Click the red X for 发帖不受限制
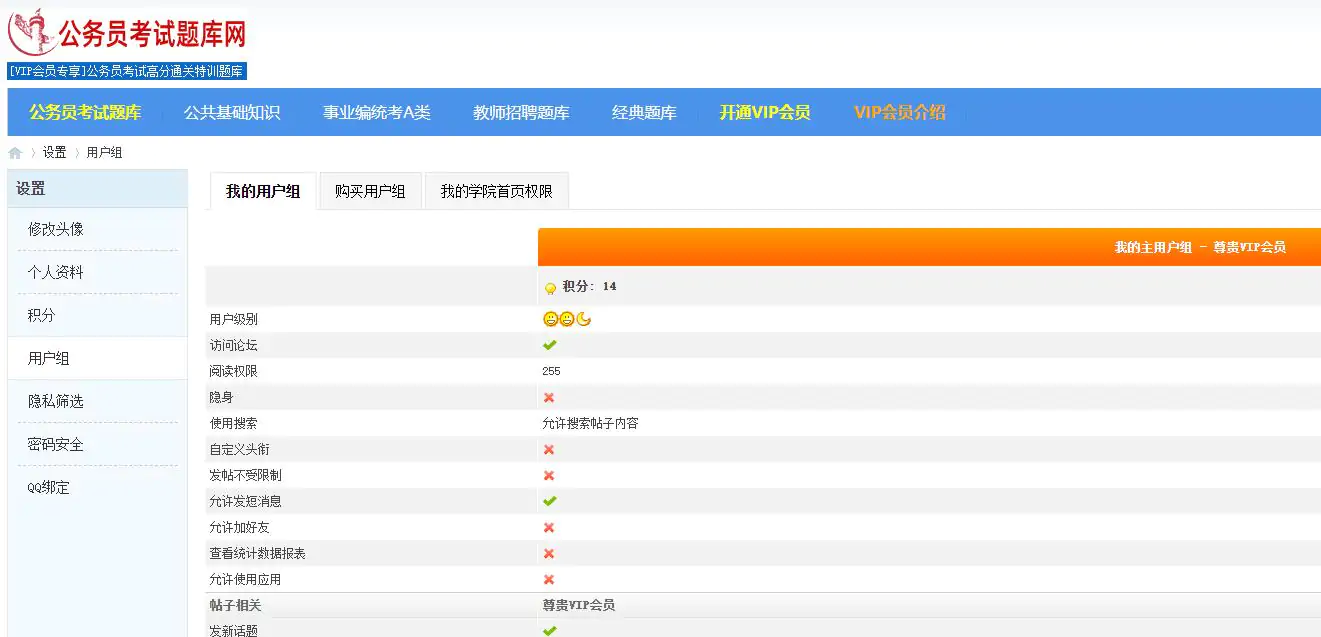The height and width of the screenshot is (637, 1321). (x=549, y=475)
